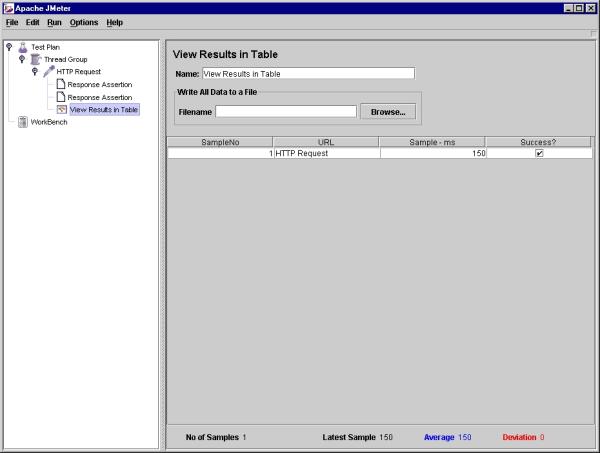This screenshot has width=600, height=453.
Task: Click the Test Plan flask icon
Action: tap(23, 47)
